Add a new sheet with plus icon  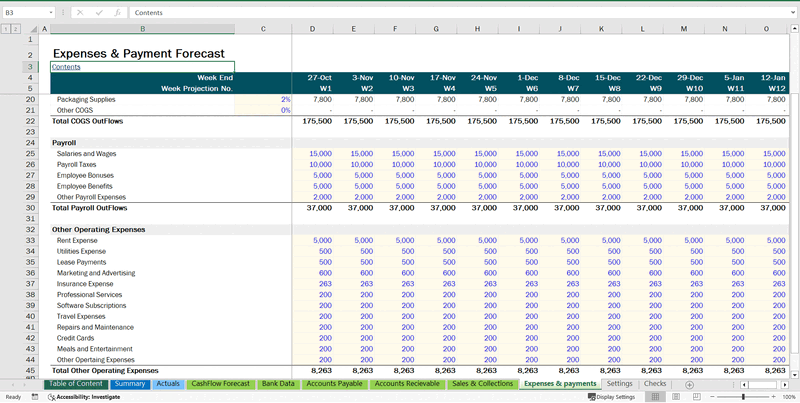689,384
